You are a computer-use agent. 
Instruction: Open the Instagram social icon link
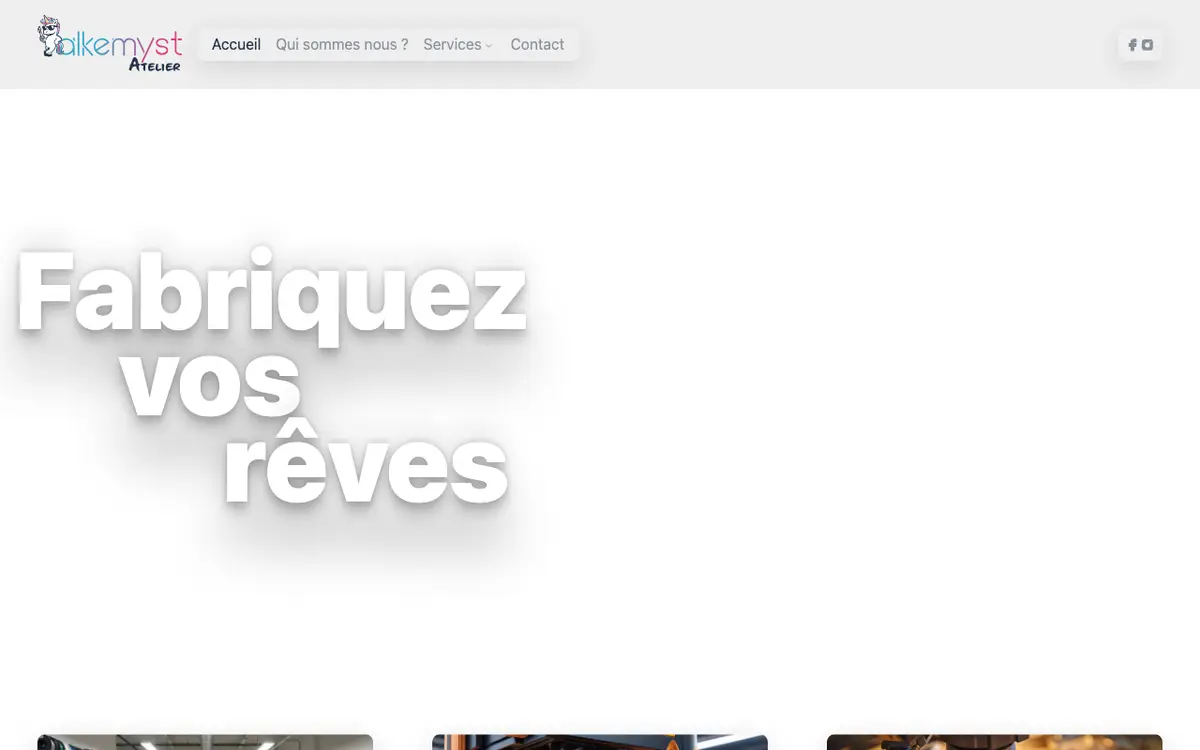point(1148,45)
